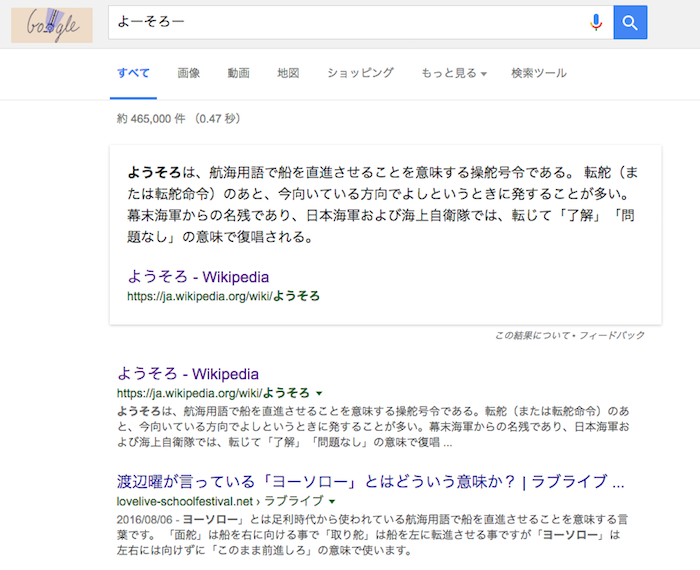This screenshot has width=700, height=570.
Task: Click the blue magnifier search button
Action: [630, 22]
